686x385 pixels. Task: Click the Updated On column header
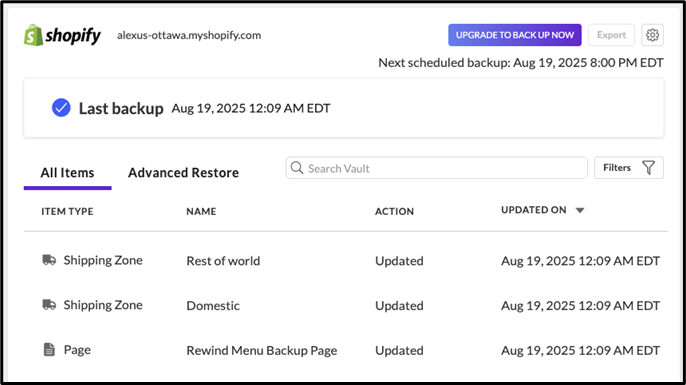534,210
